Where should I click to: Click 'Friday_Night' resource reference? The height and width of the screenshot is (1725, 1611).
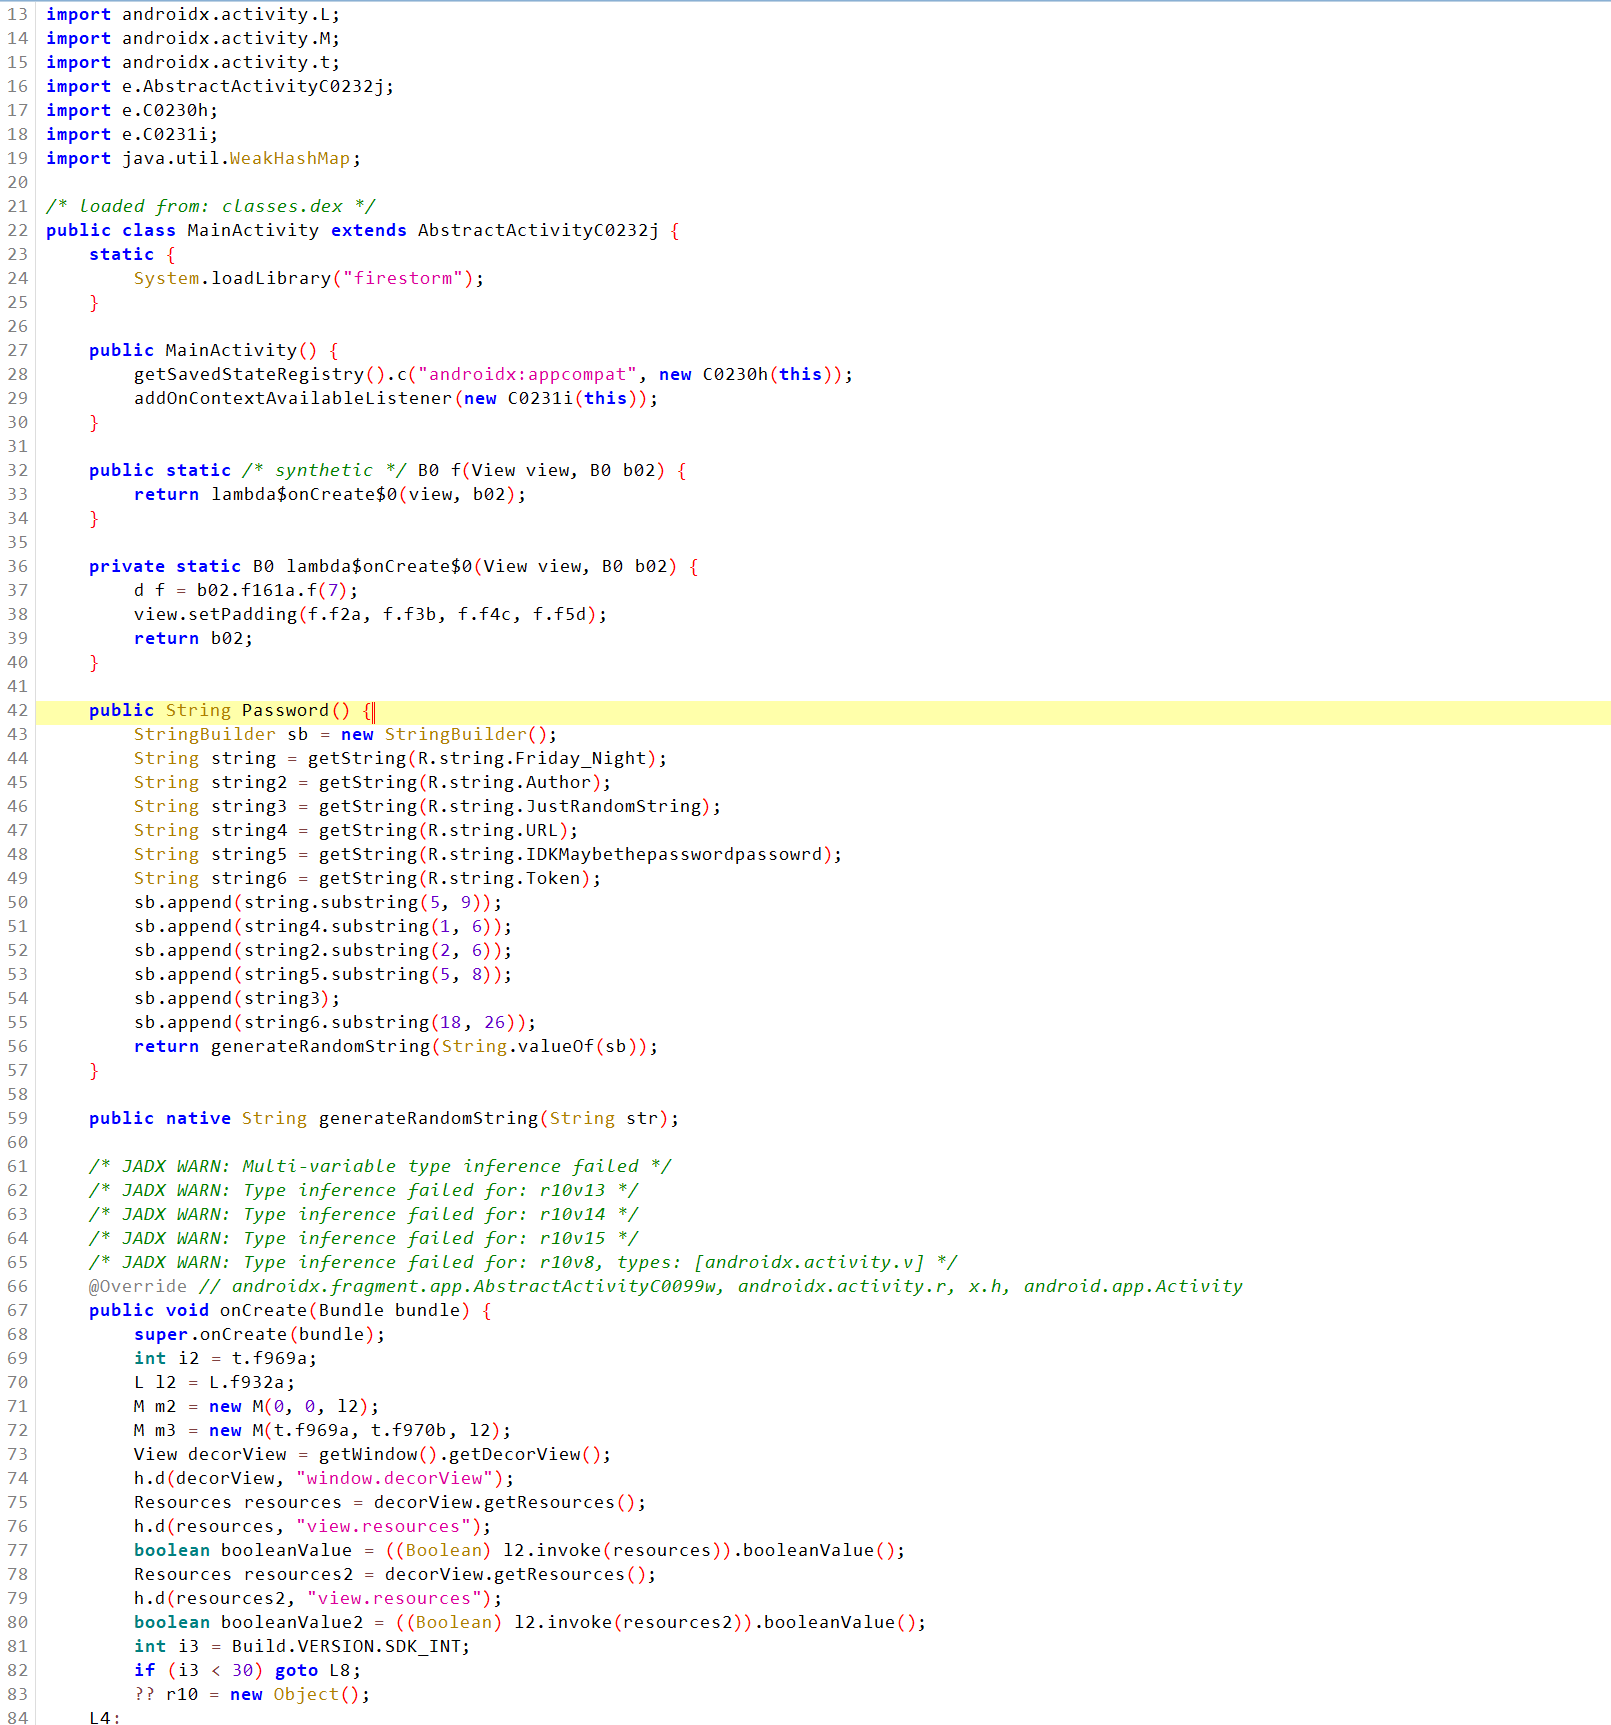point(581,758)
